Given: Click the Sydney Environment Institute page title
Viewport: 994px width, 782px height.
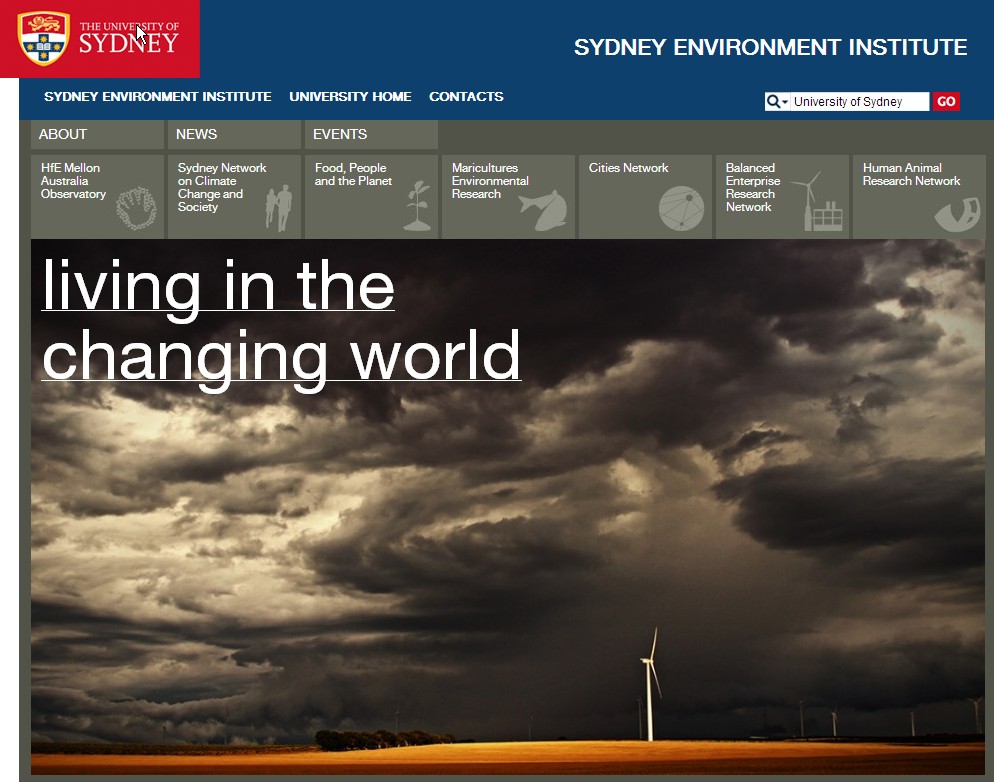Looking at the screenshot, I should [x=770, y=47].
